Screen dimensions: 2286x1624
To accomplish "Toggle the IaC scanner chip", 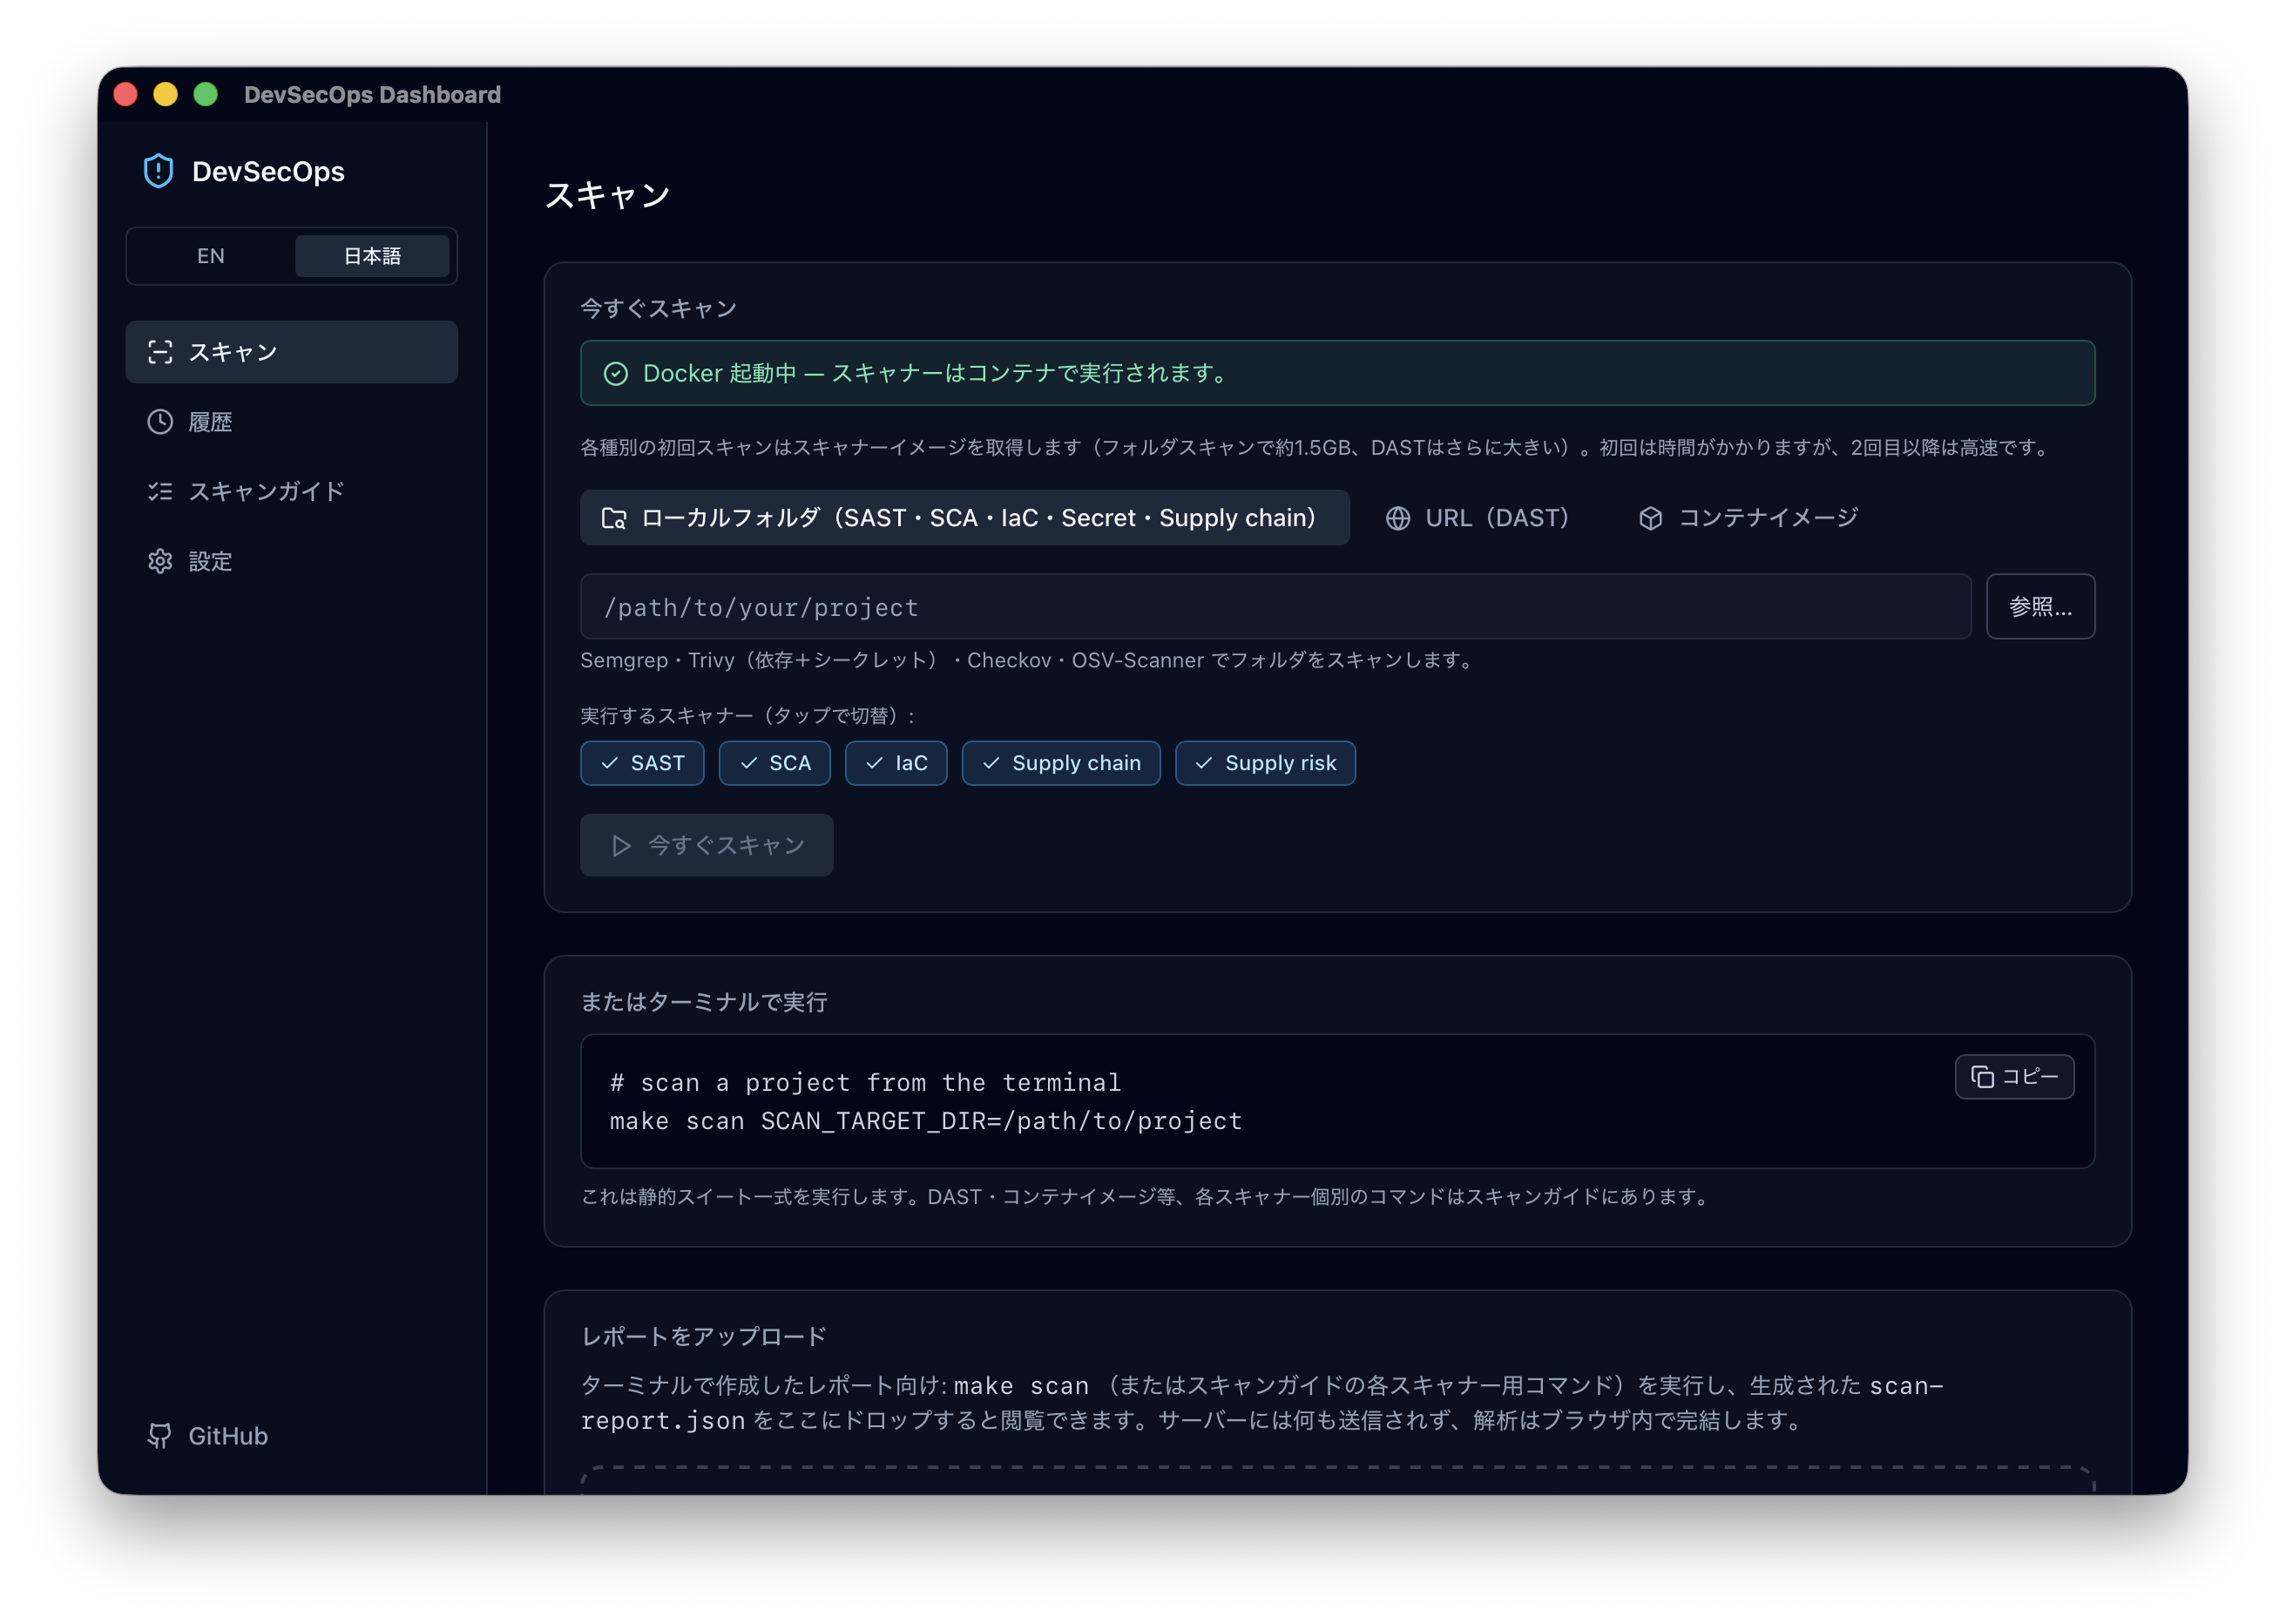I will coord(896,763).
